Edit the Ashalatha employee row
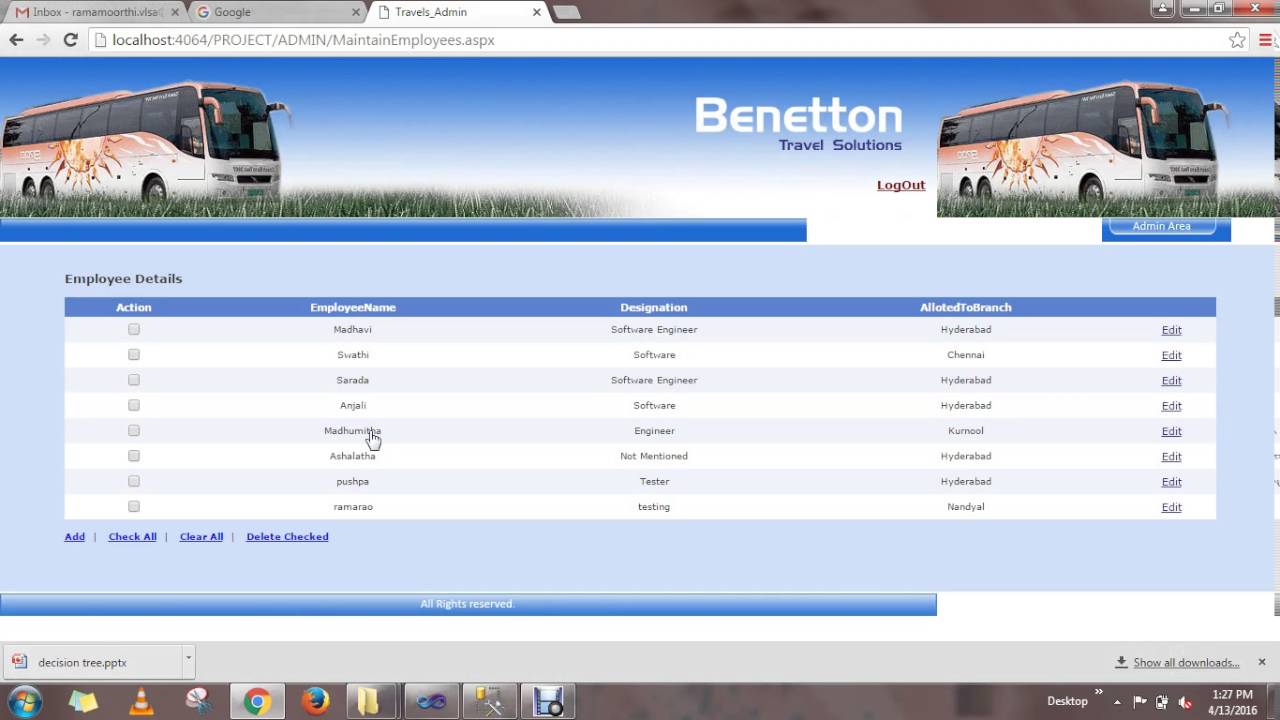Screen dimensions: 1280x720 (x=1171, y=457)
